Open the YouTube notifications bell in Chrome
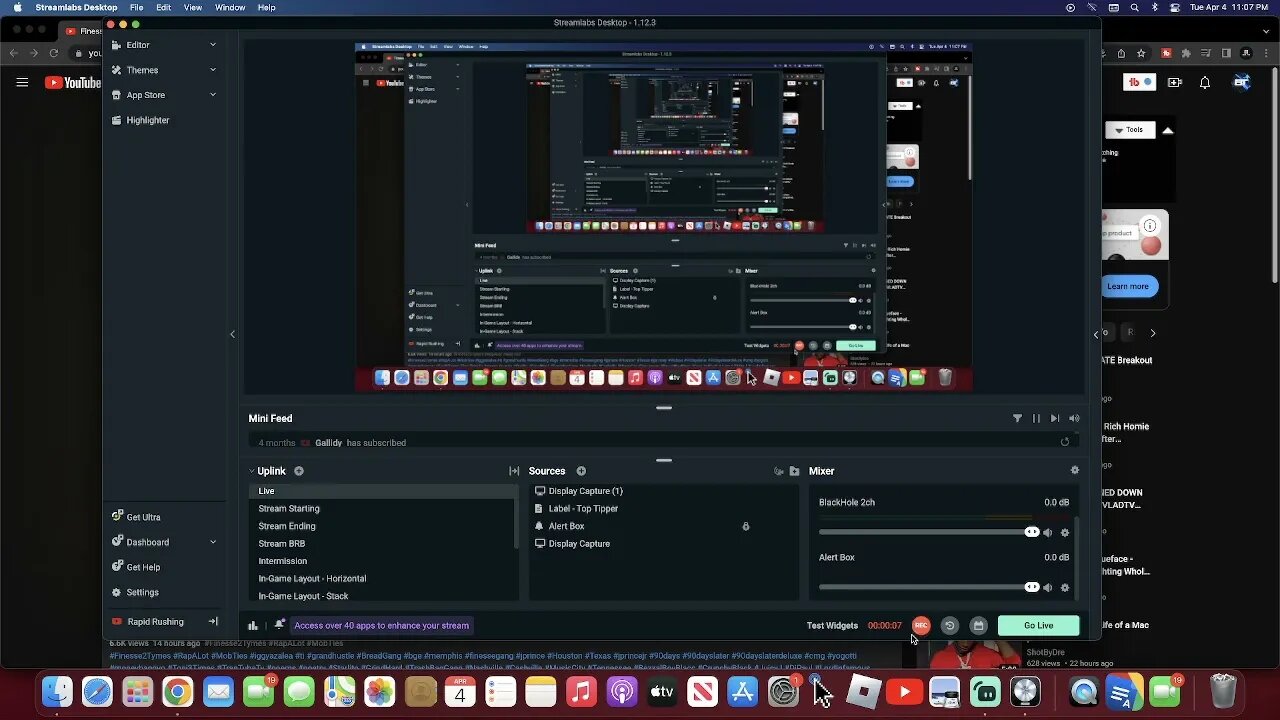 point(1205,83)
